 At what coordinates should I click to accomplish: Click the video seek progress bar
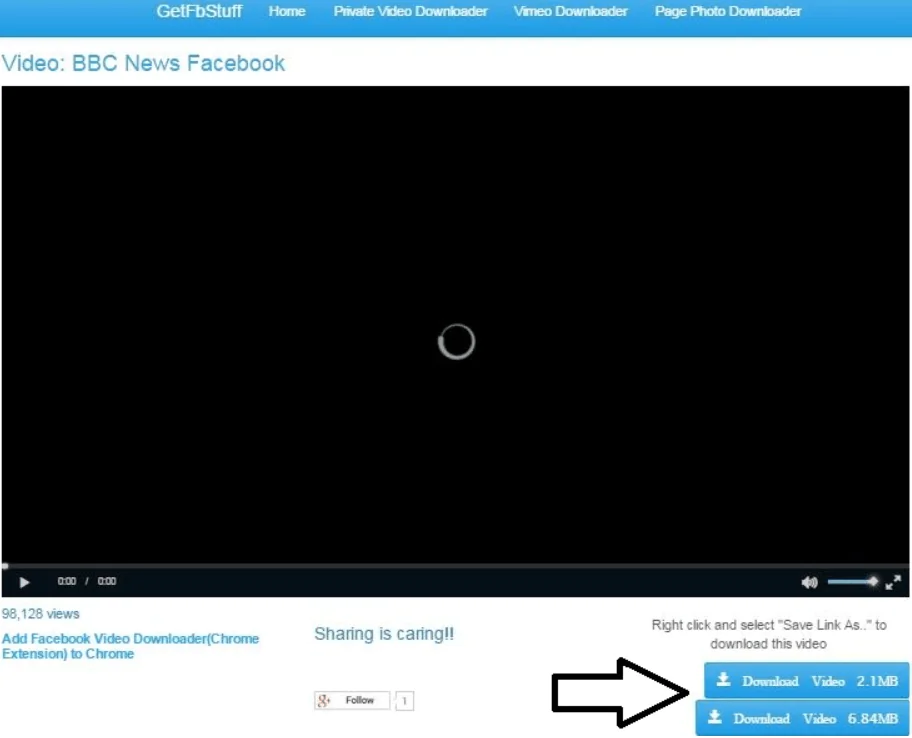(456, 566)
